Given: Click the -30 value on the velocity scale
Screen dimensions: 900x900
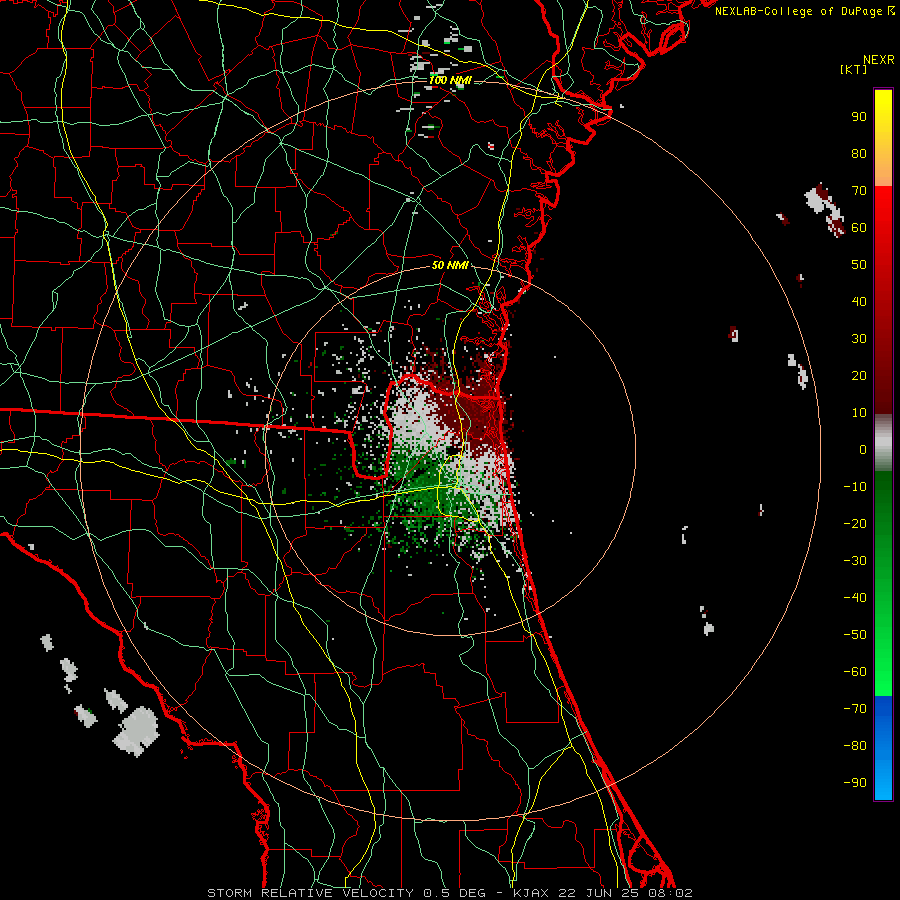Looking at the screenshot, I should [x=855, y=561].
